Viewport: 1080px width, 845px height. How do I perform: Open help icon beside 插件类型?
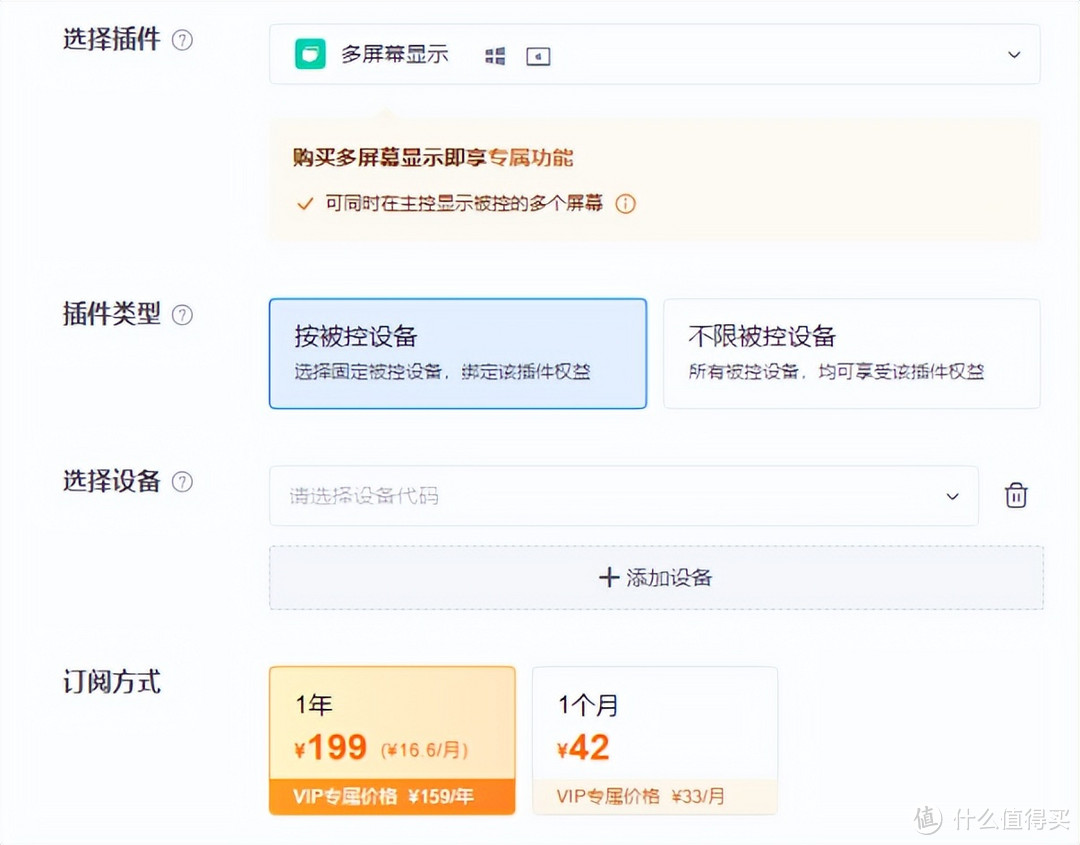[182, 315]
